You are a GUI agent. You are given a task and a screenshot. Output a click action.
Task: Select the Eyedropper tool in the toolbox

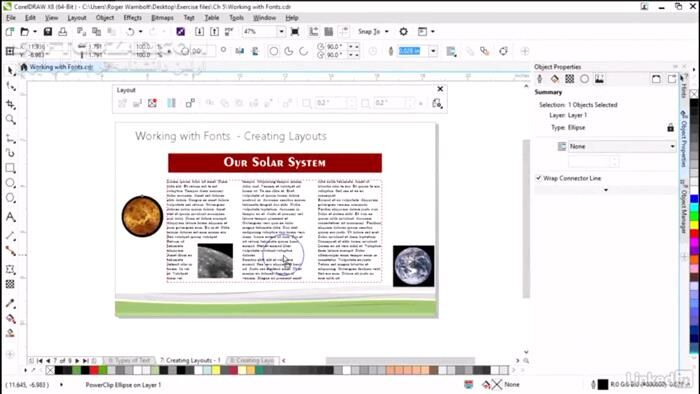[11, 303]
